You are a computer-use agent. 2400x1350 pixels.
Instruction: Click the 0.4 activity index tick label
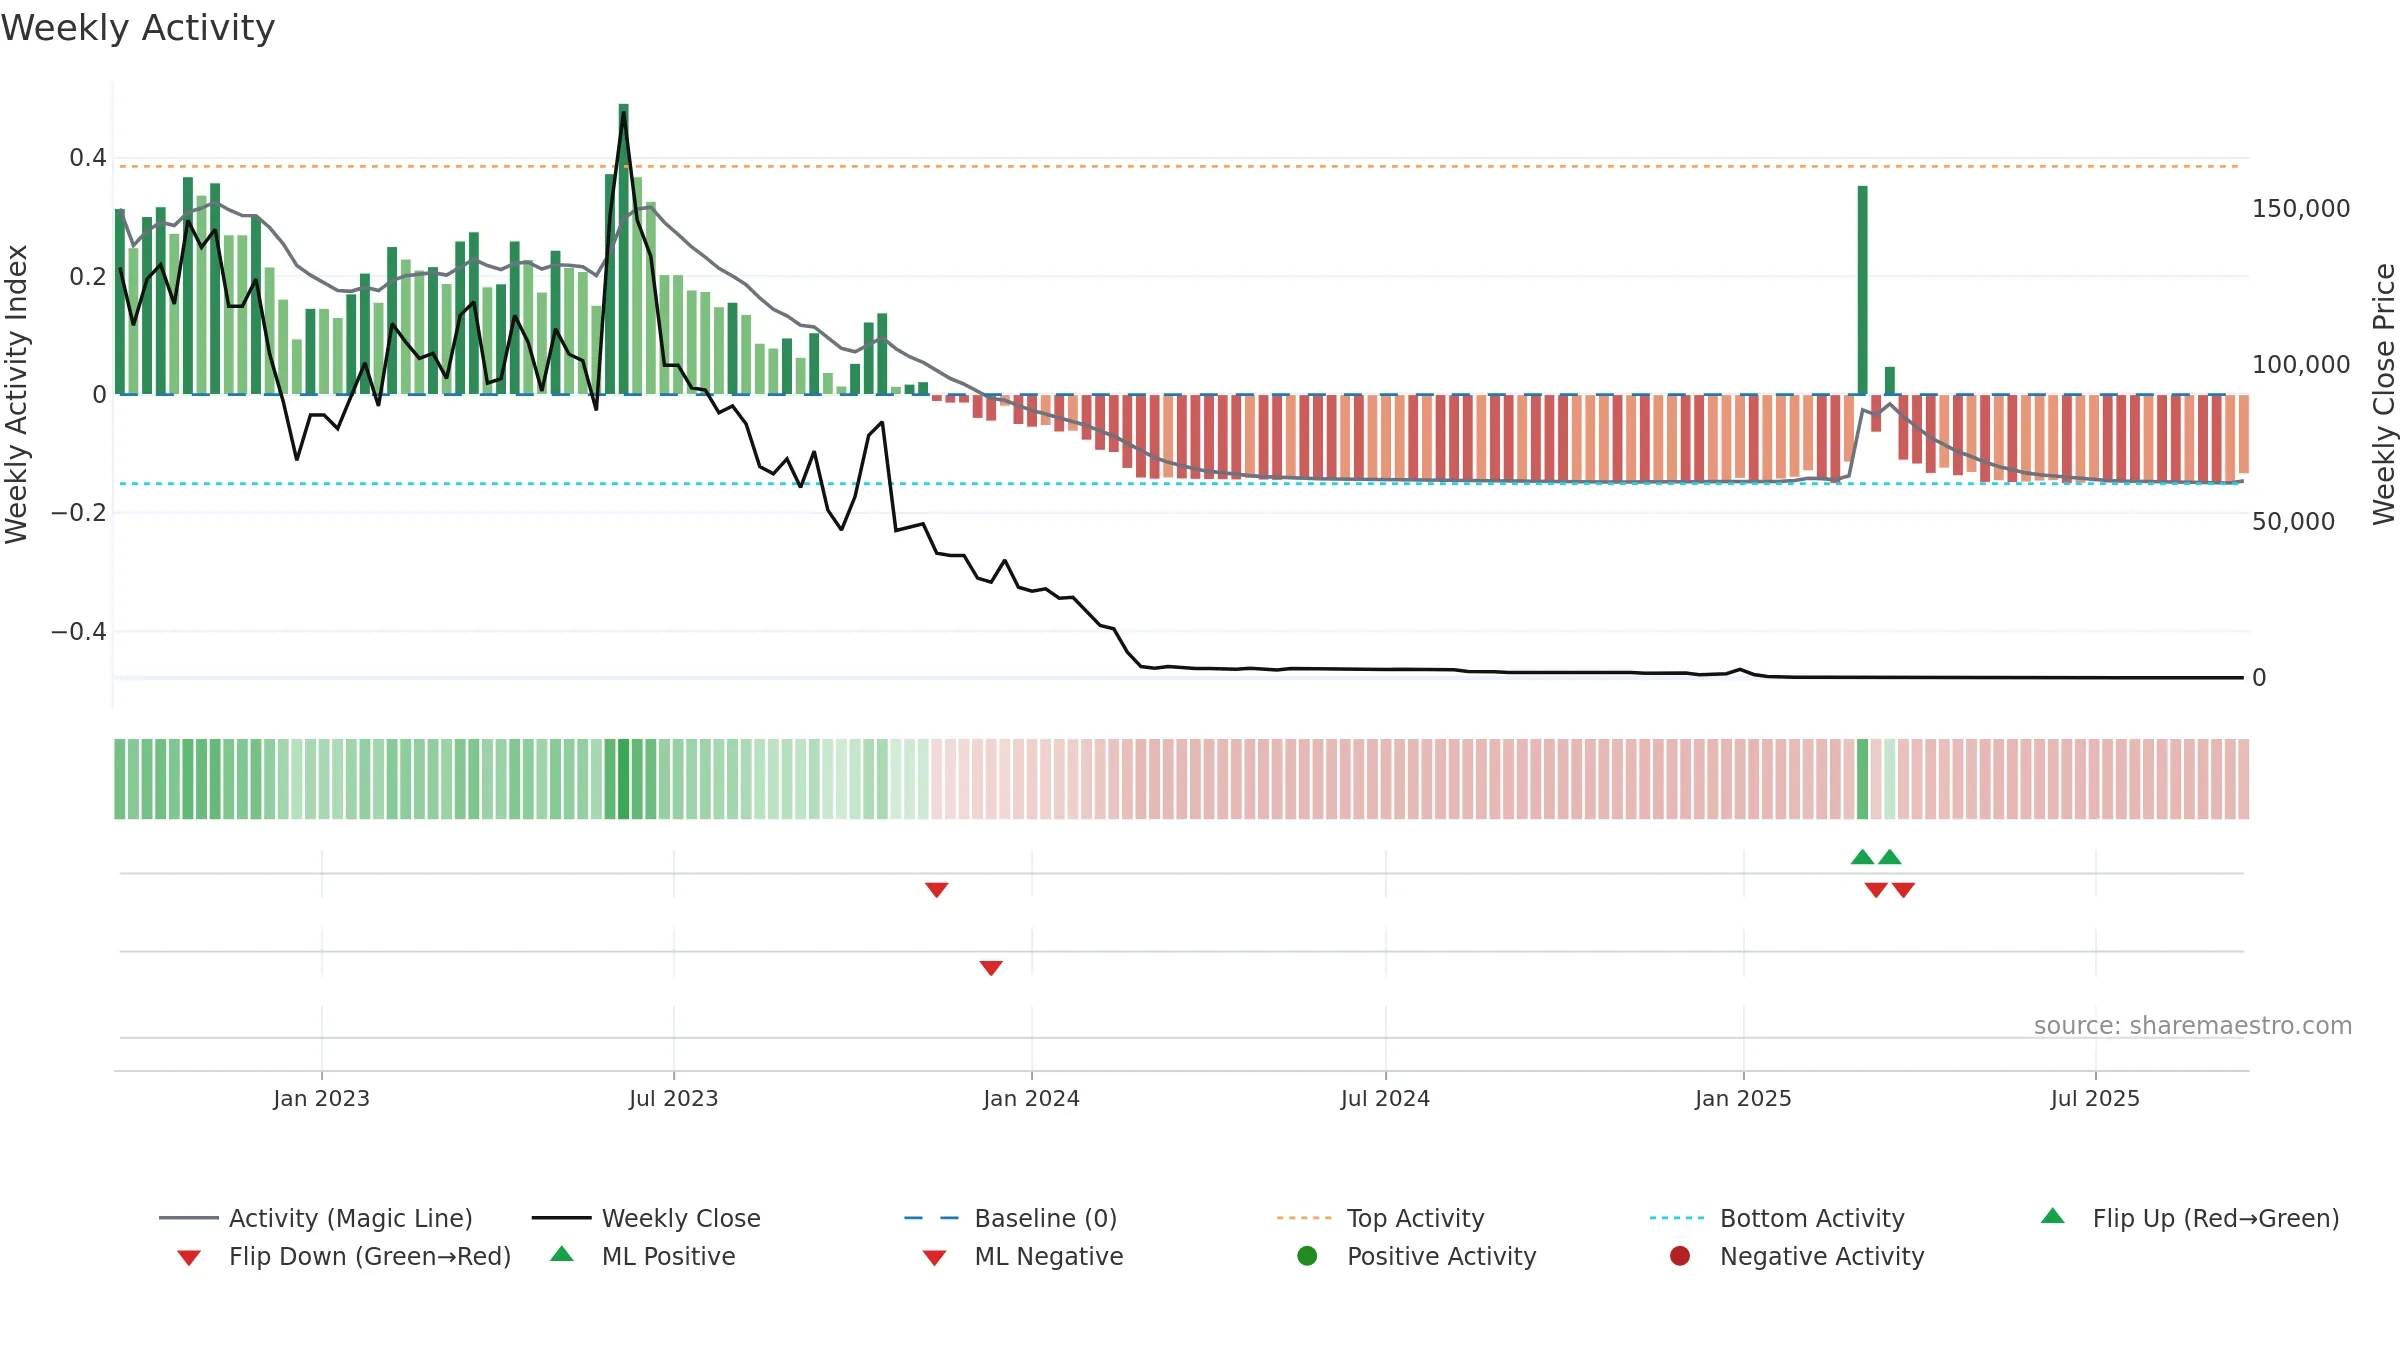[x=88, y=158]
